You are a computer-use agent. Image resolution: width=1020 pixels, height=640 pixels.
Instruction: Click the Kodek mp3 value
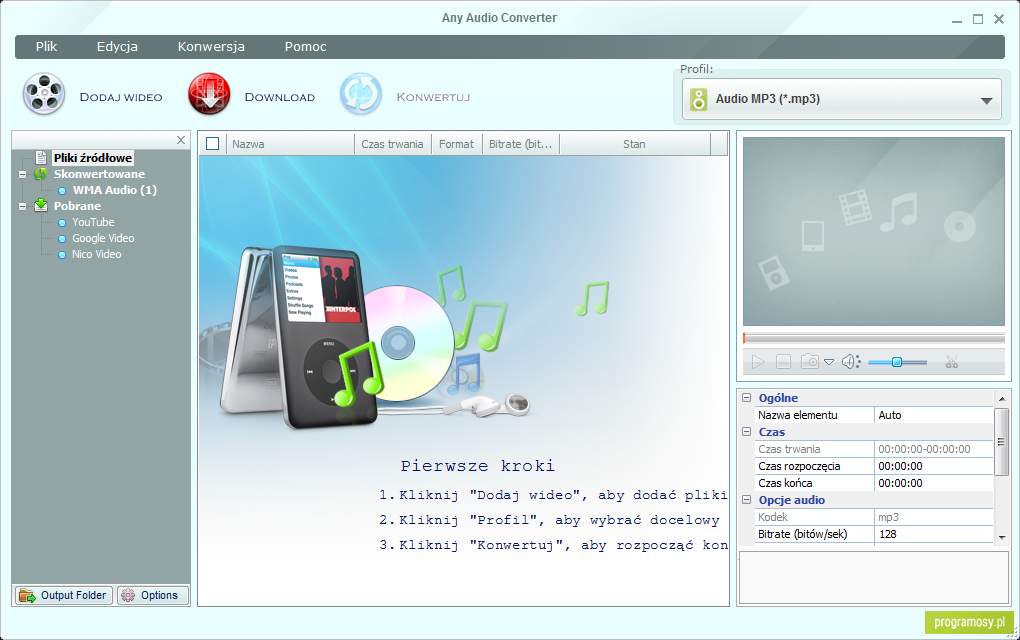pos(933,517)
